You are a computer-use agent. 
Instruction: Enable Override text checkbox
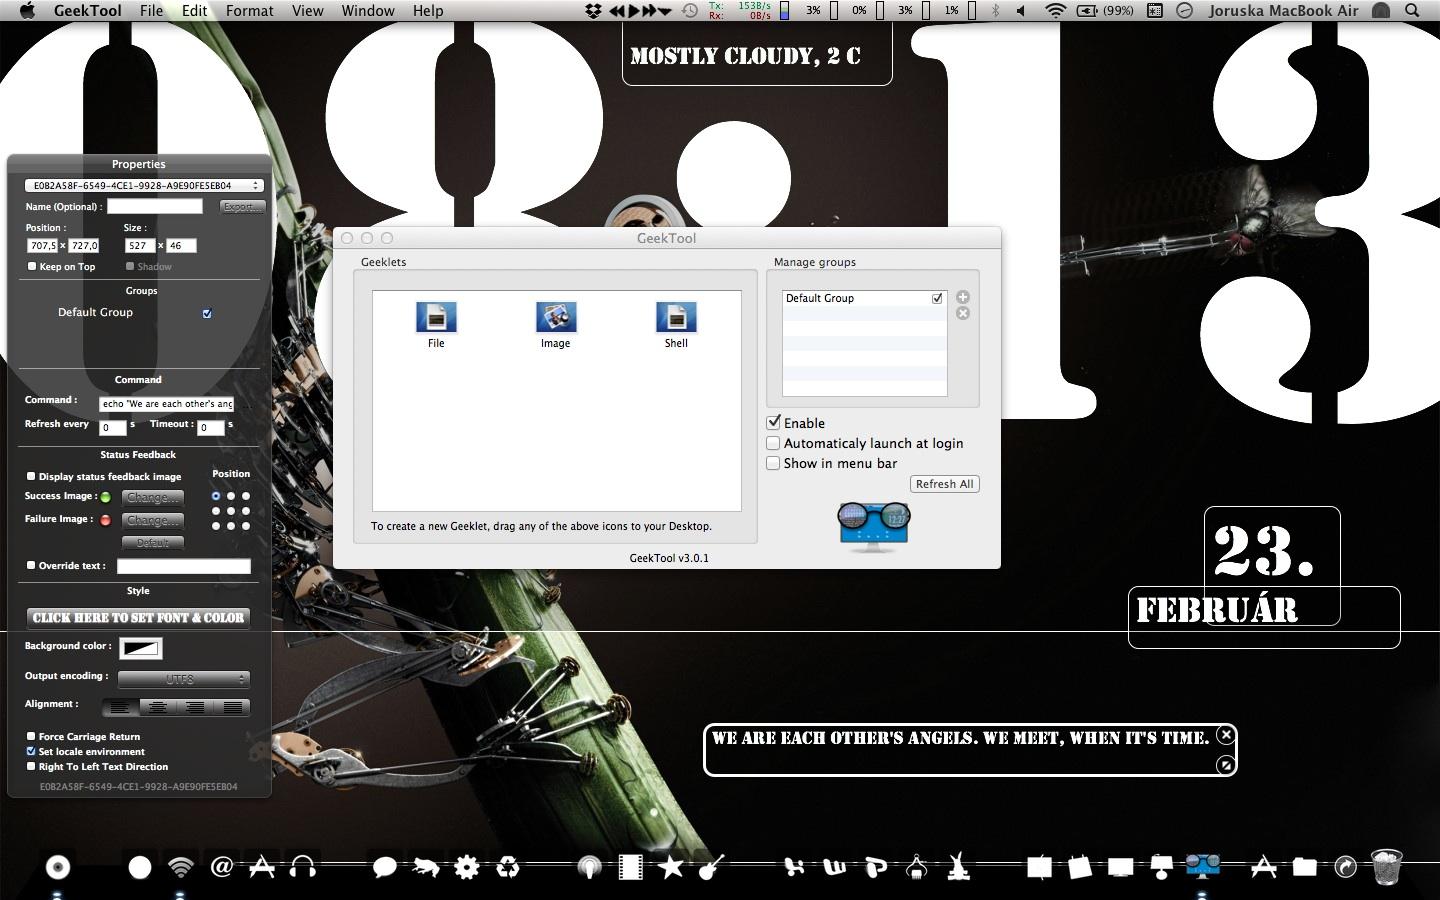coord(31,565)
